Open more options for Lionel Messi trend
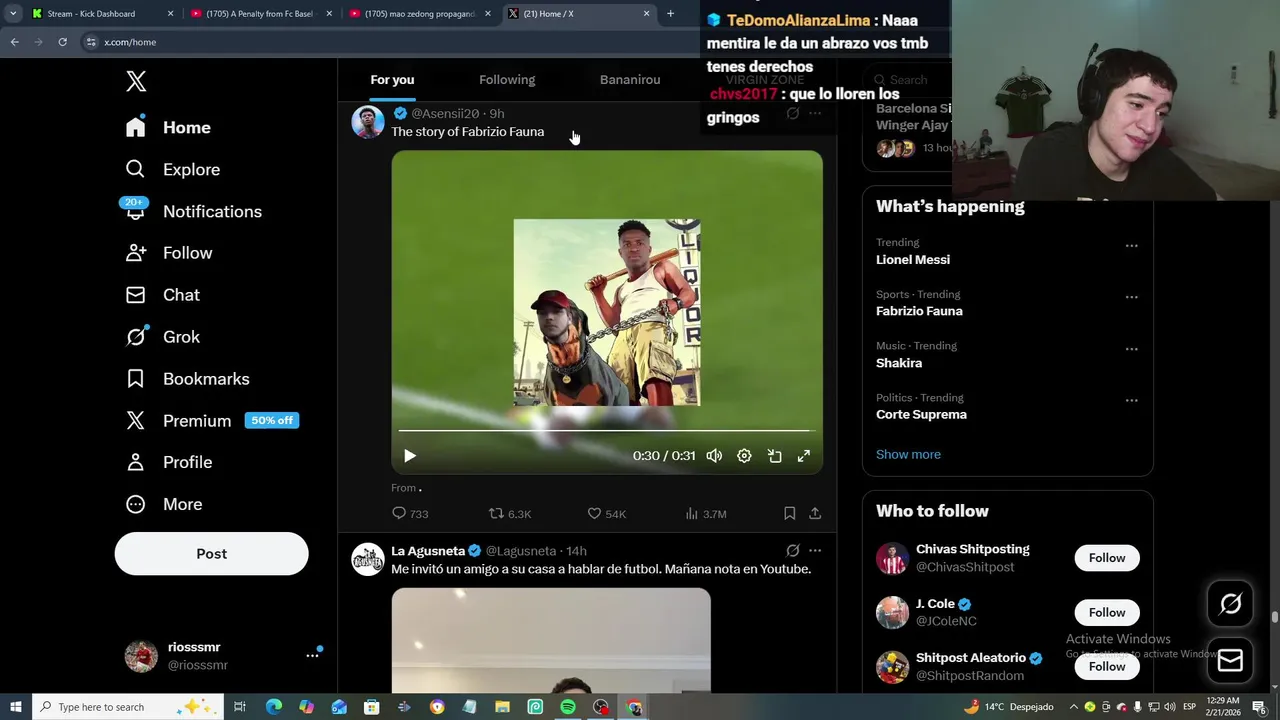The height and width of the screenshot is (720, 1280). point(1131,246)
